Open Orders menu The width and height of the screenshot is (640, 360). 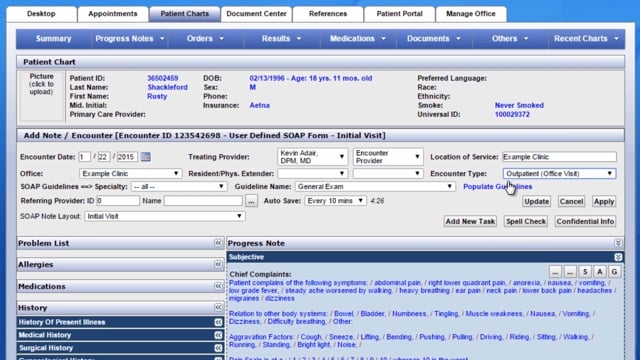tap(205, 39)
